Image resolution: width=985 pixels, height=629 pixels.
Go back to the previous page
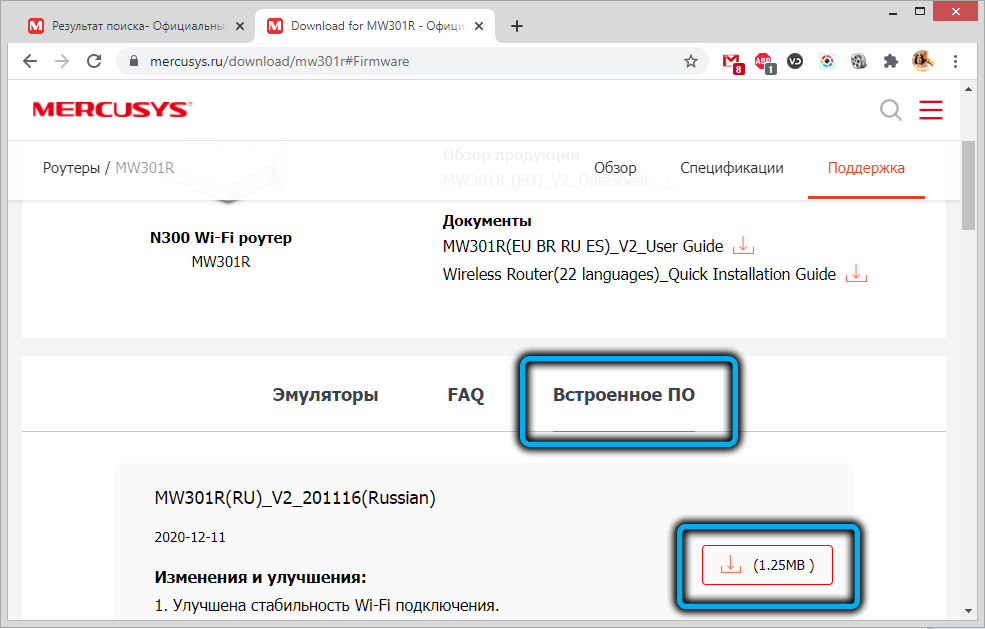[30, 61]
